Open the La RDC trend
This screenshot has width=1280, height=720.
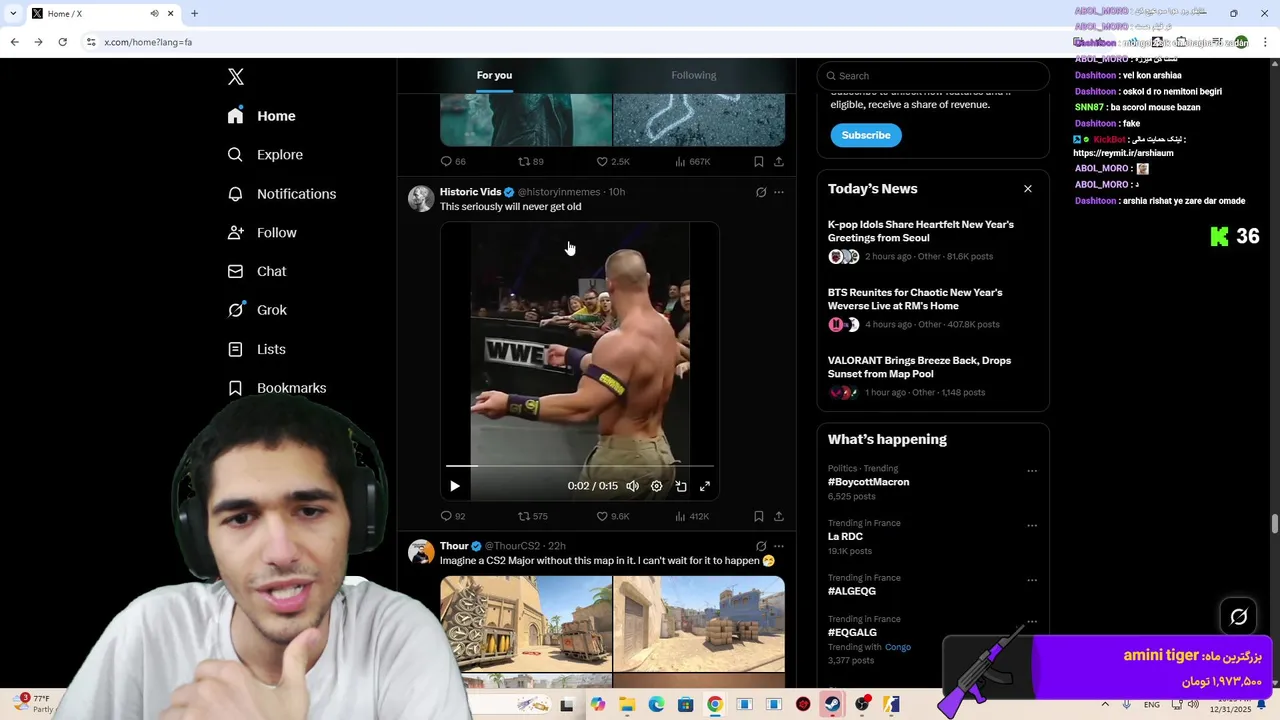[x=845, y=537]
